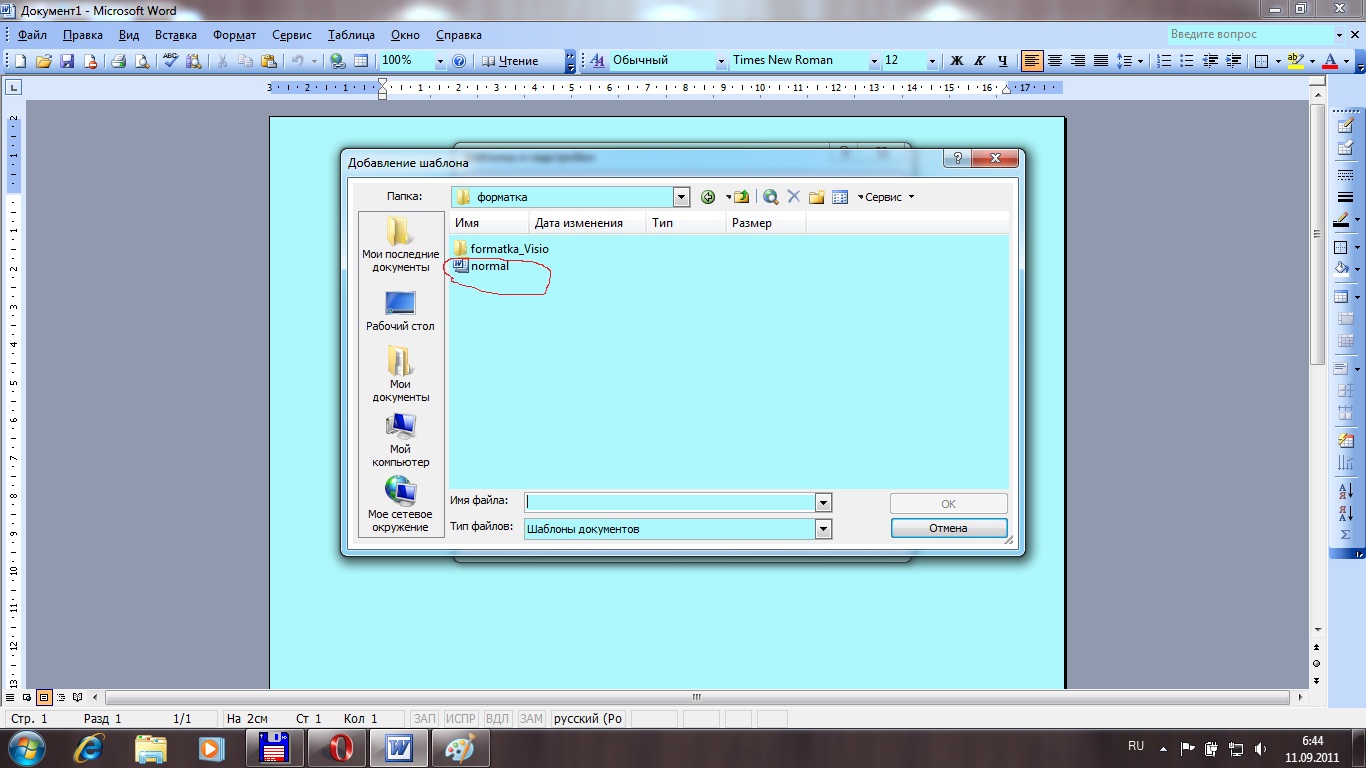The image size is (1366, 768).
Task: Select the normal template file
Action: tap(489, 266)
